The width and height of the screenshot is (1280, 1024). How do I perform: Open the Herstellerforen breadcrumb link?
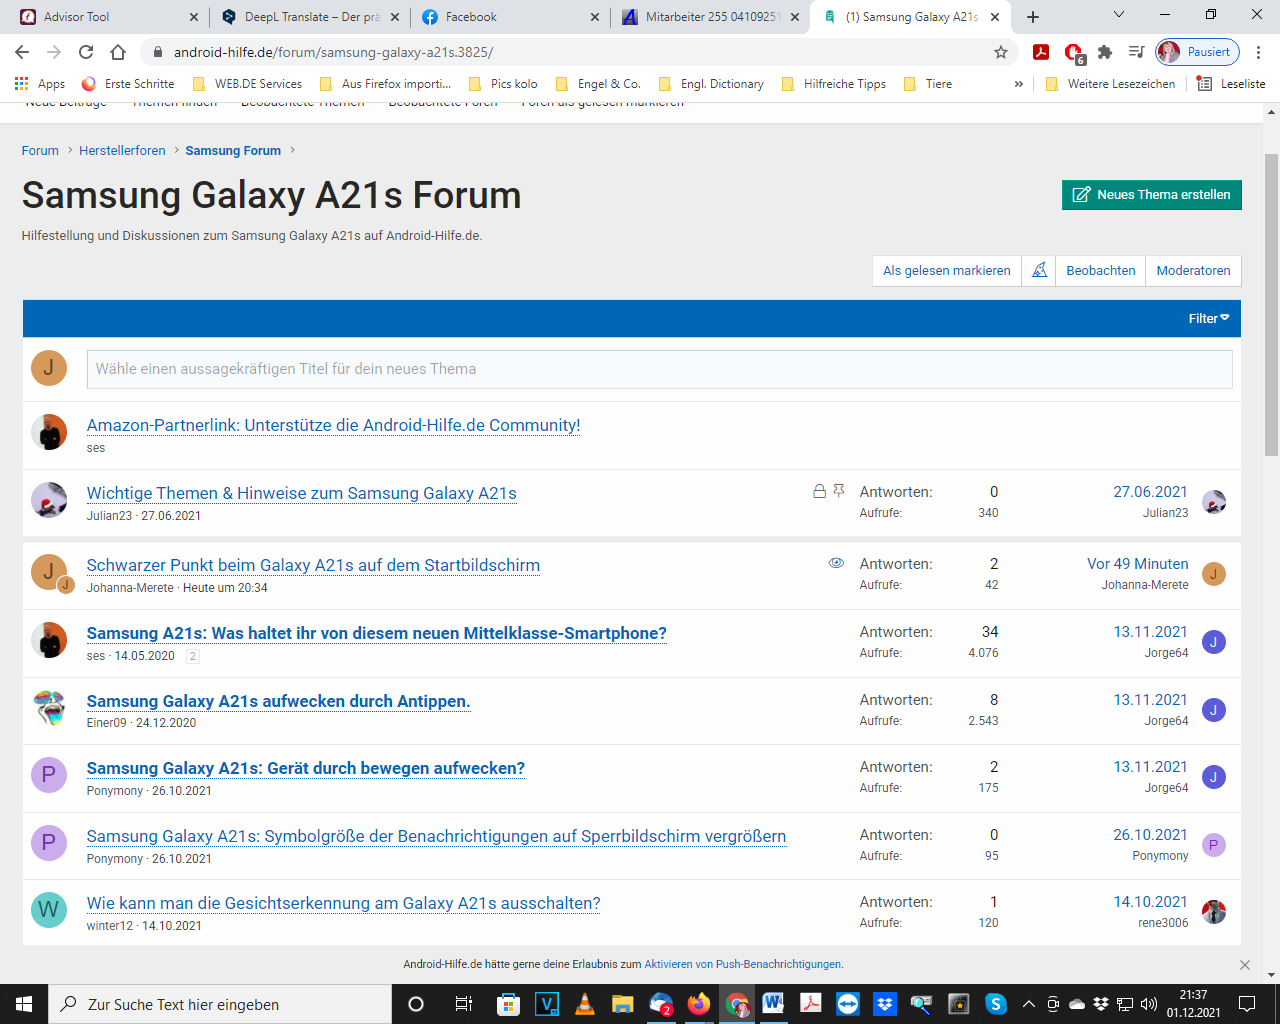click(122, 150)
